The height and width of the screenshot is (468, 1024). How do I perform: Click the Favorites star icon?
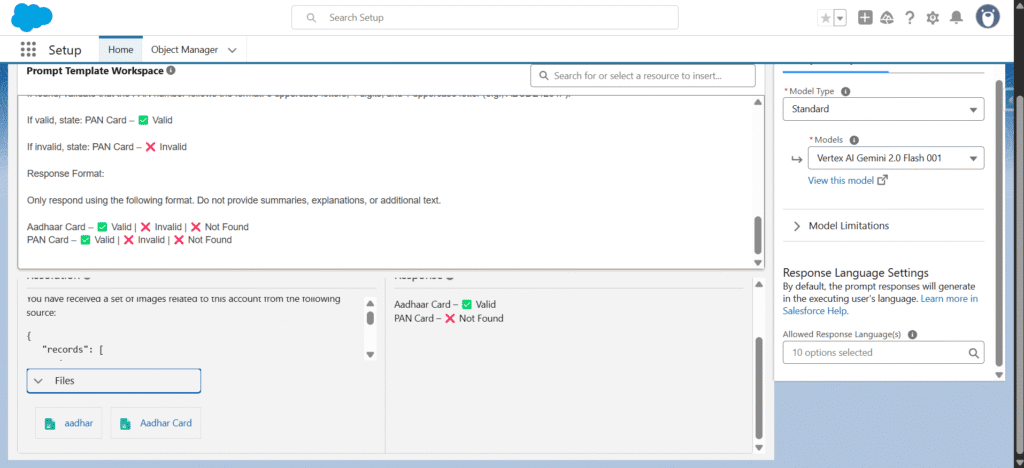(825, 18)
